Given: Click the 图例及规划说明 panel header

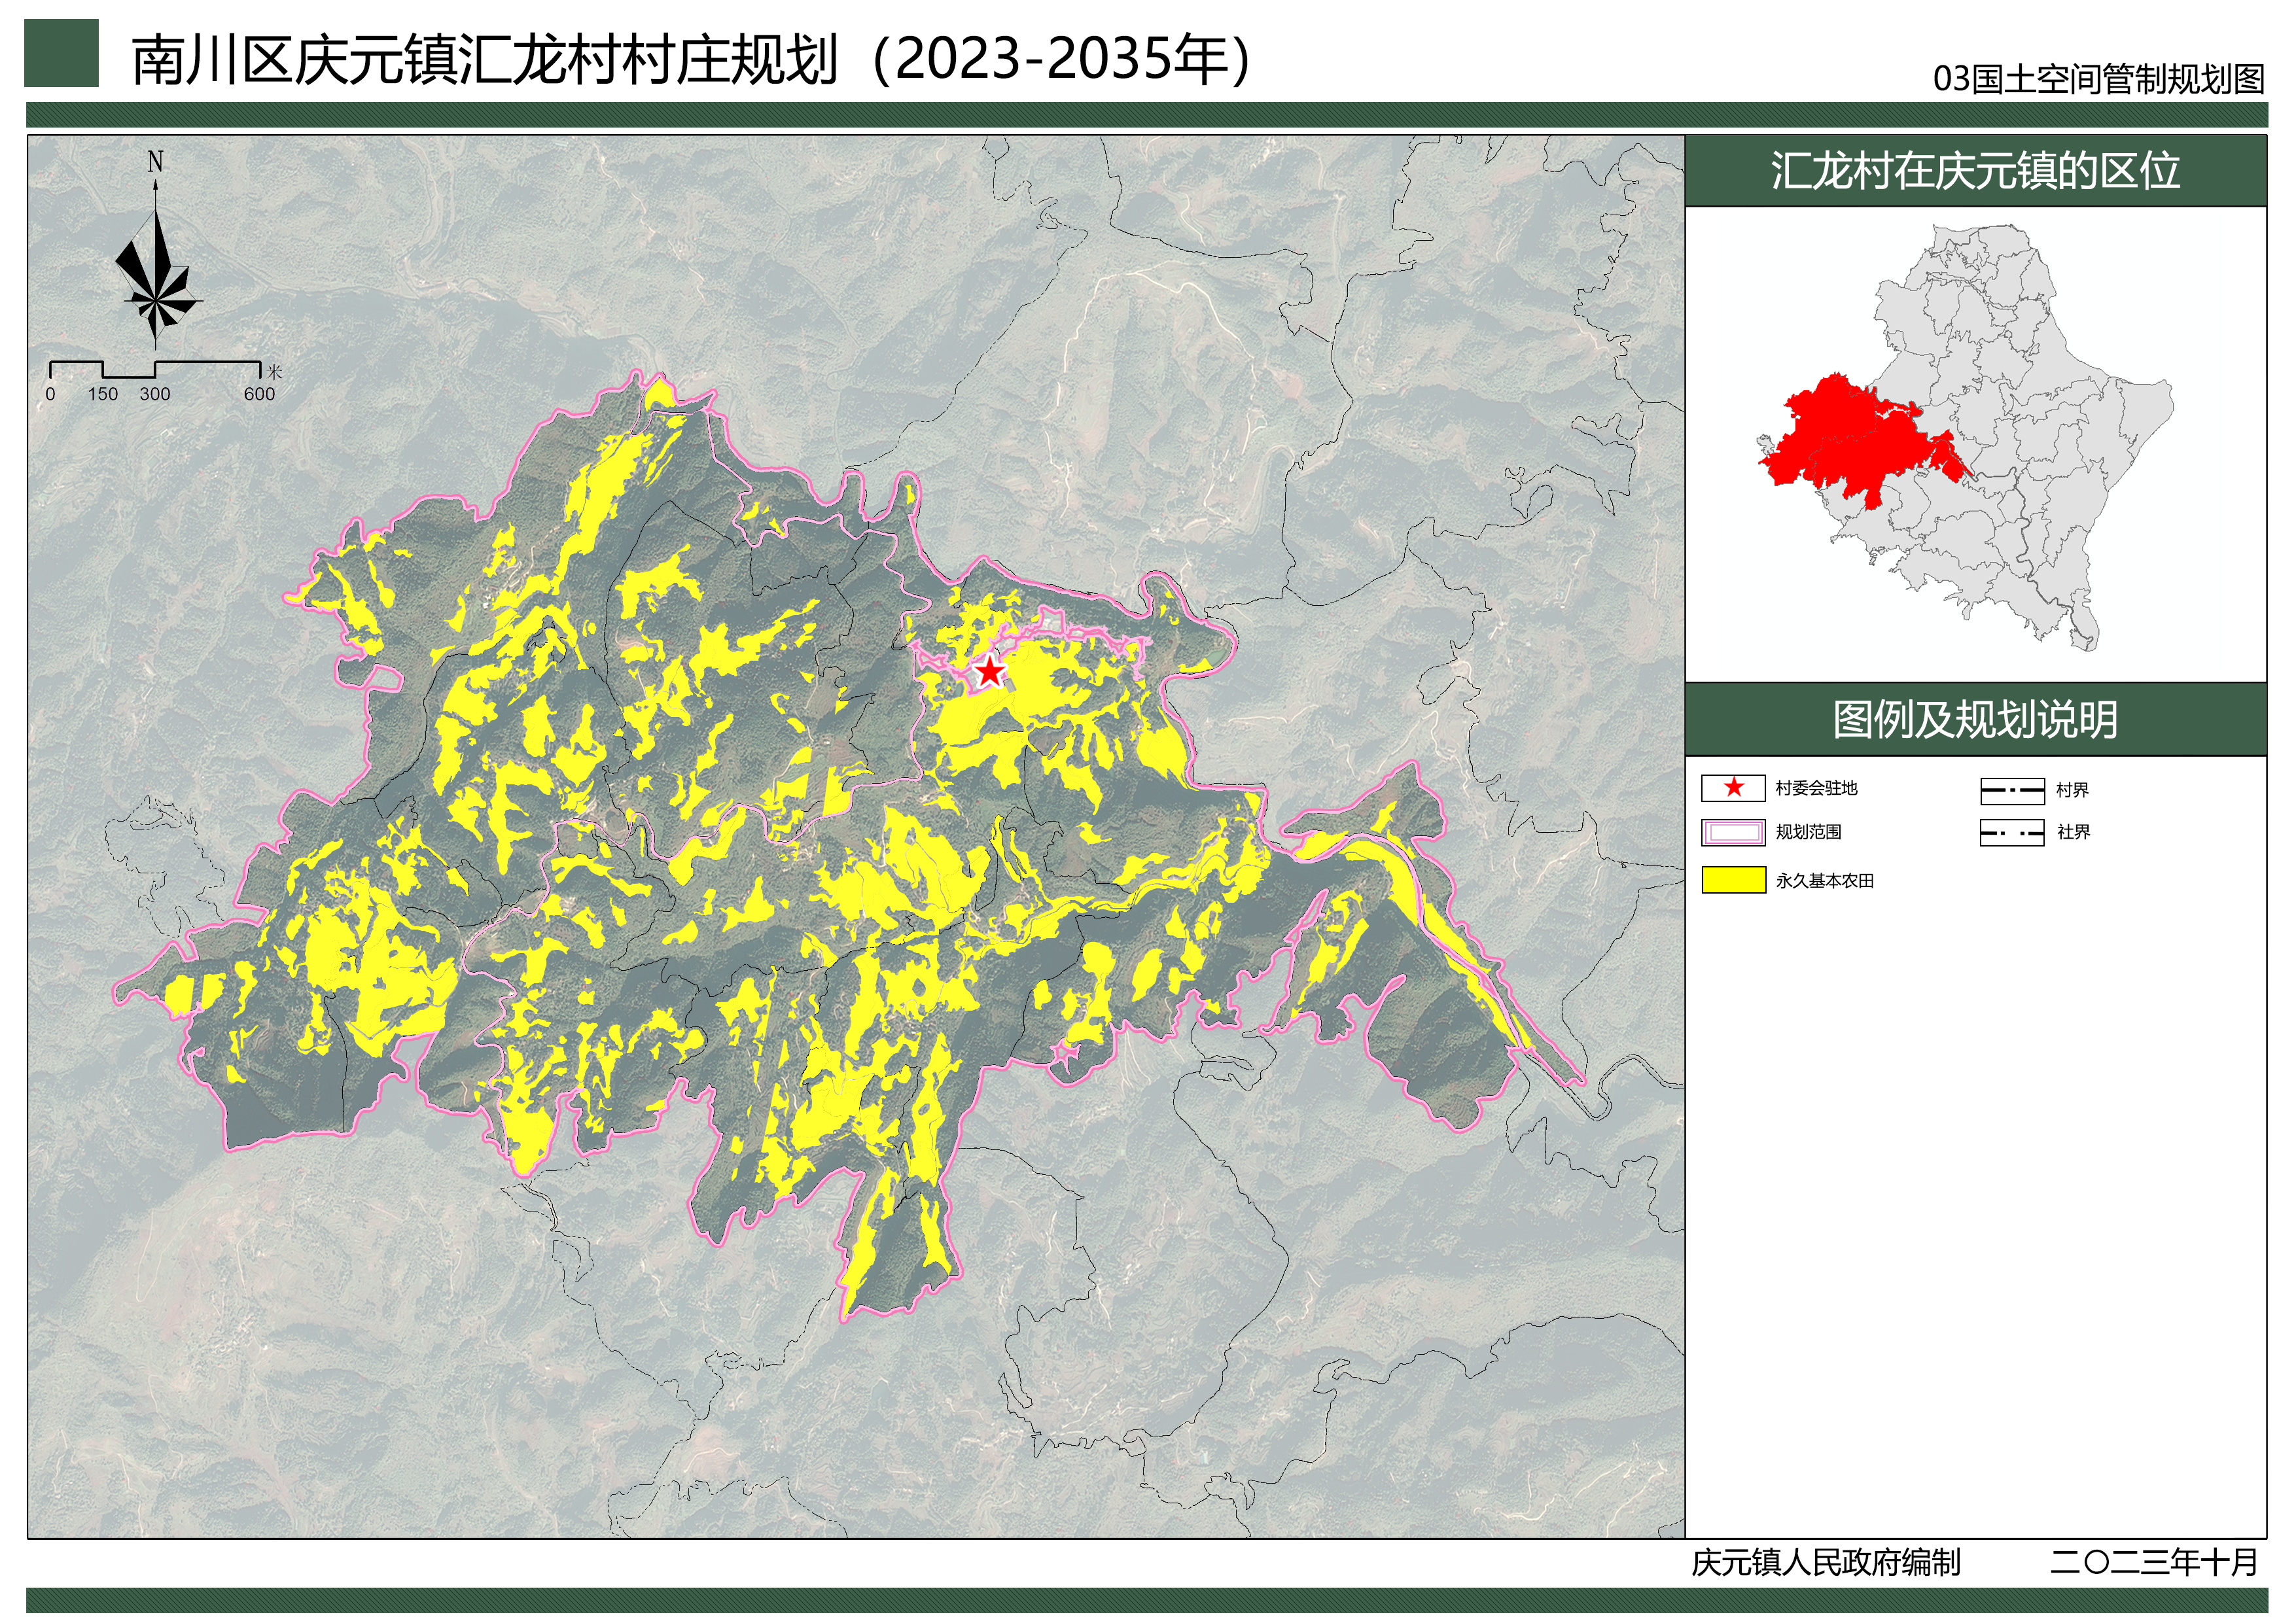Looking at the screenshot, I should click(1975, 720).
